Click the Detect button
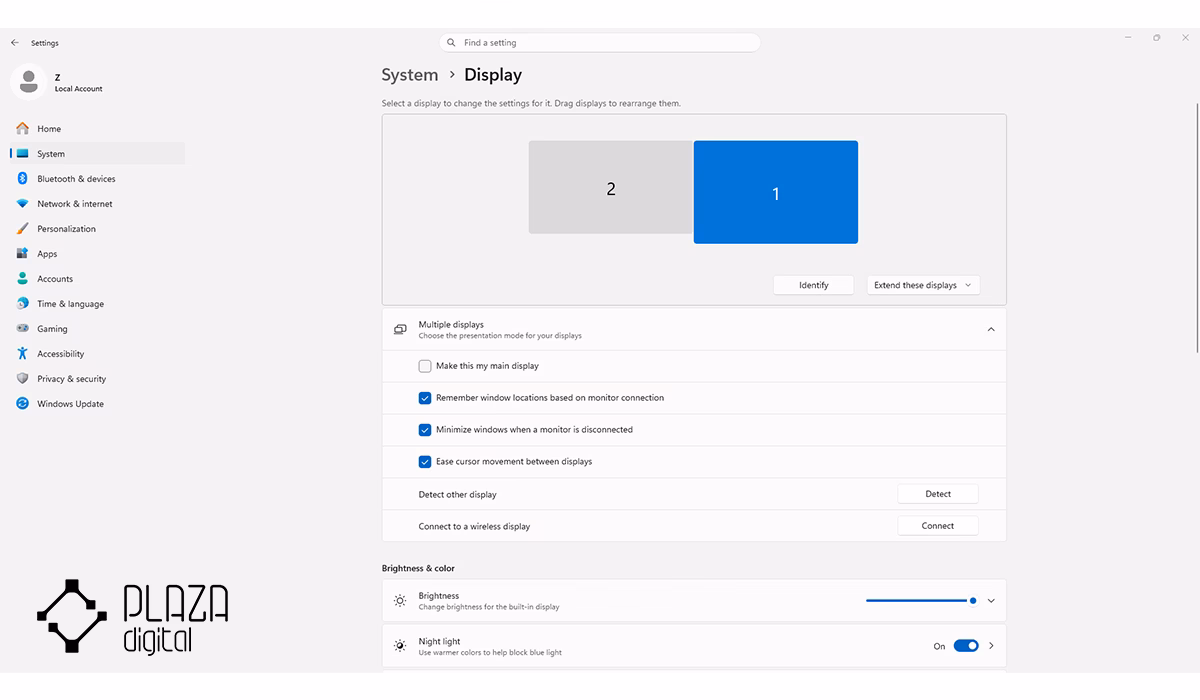1200x700 pixels. [938, 494]
